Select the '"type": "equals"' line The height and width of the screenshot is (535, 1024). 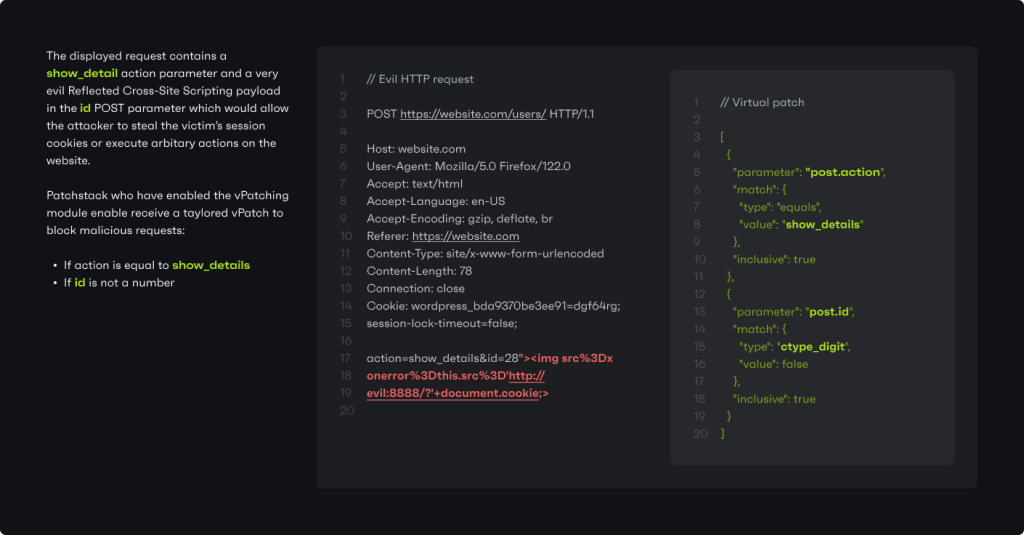coord(780,207)
